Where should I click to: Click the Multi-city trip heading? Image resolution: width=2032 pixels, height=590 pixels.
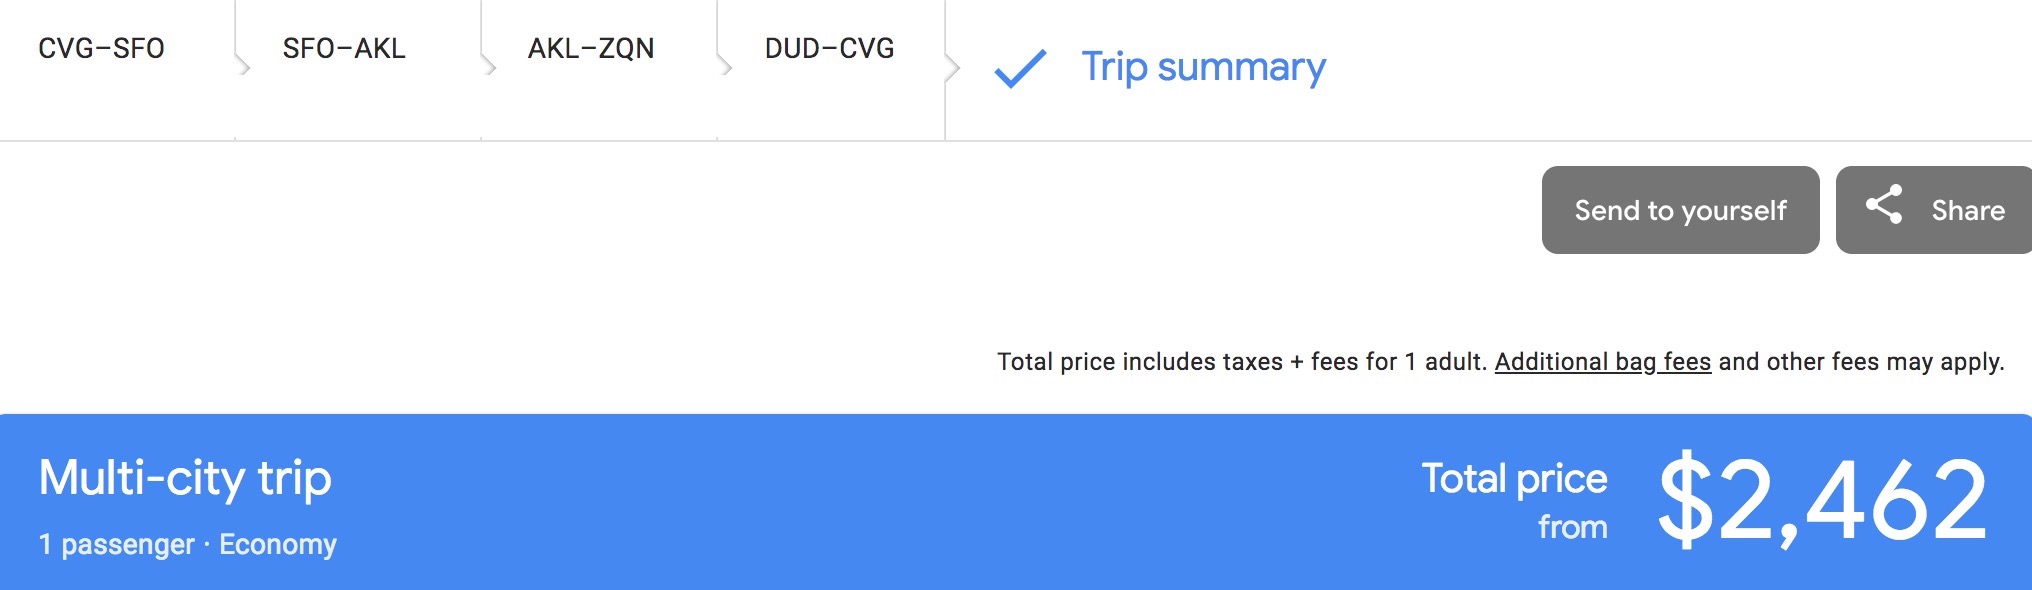pos(185,478)
